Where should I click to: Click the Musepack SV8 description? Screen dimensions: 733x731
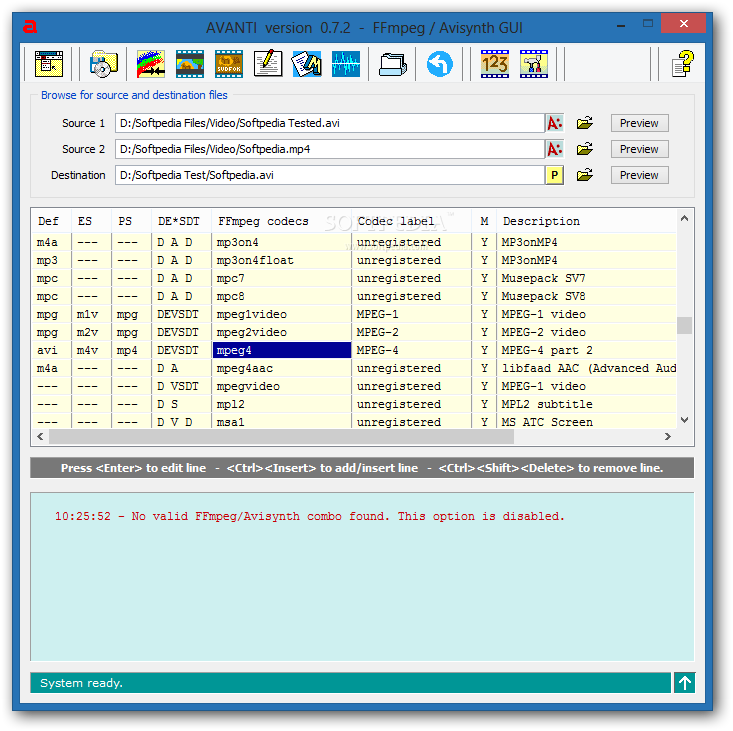(x=543, y=296)
